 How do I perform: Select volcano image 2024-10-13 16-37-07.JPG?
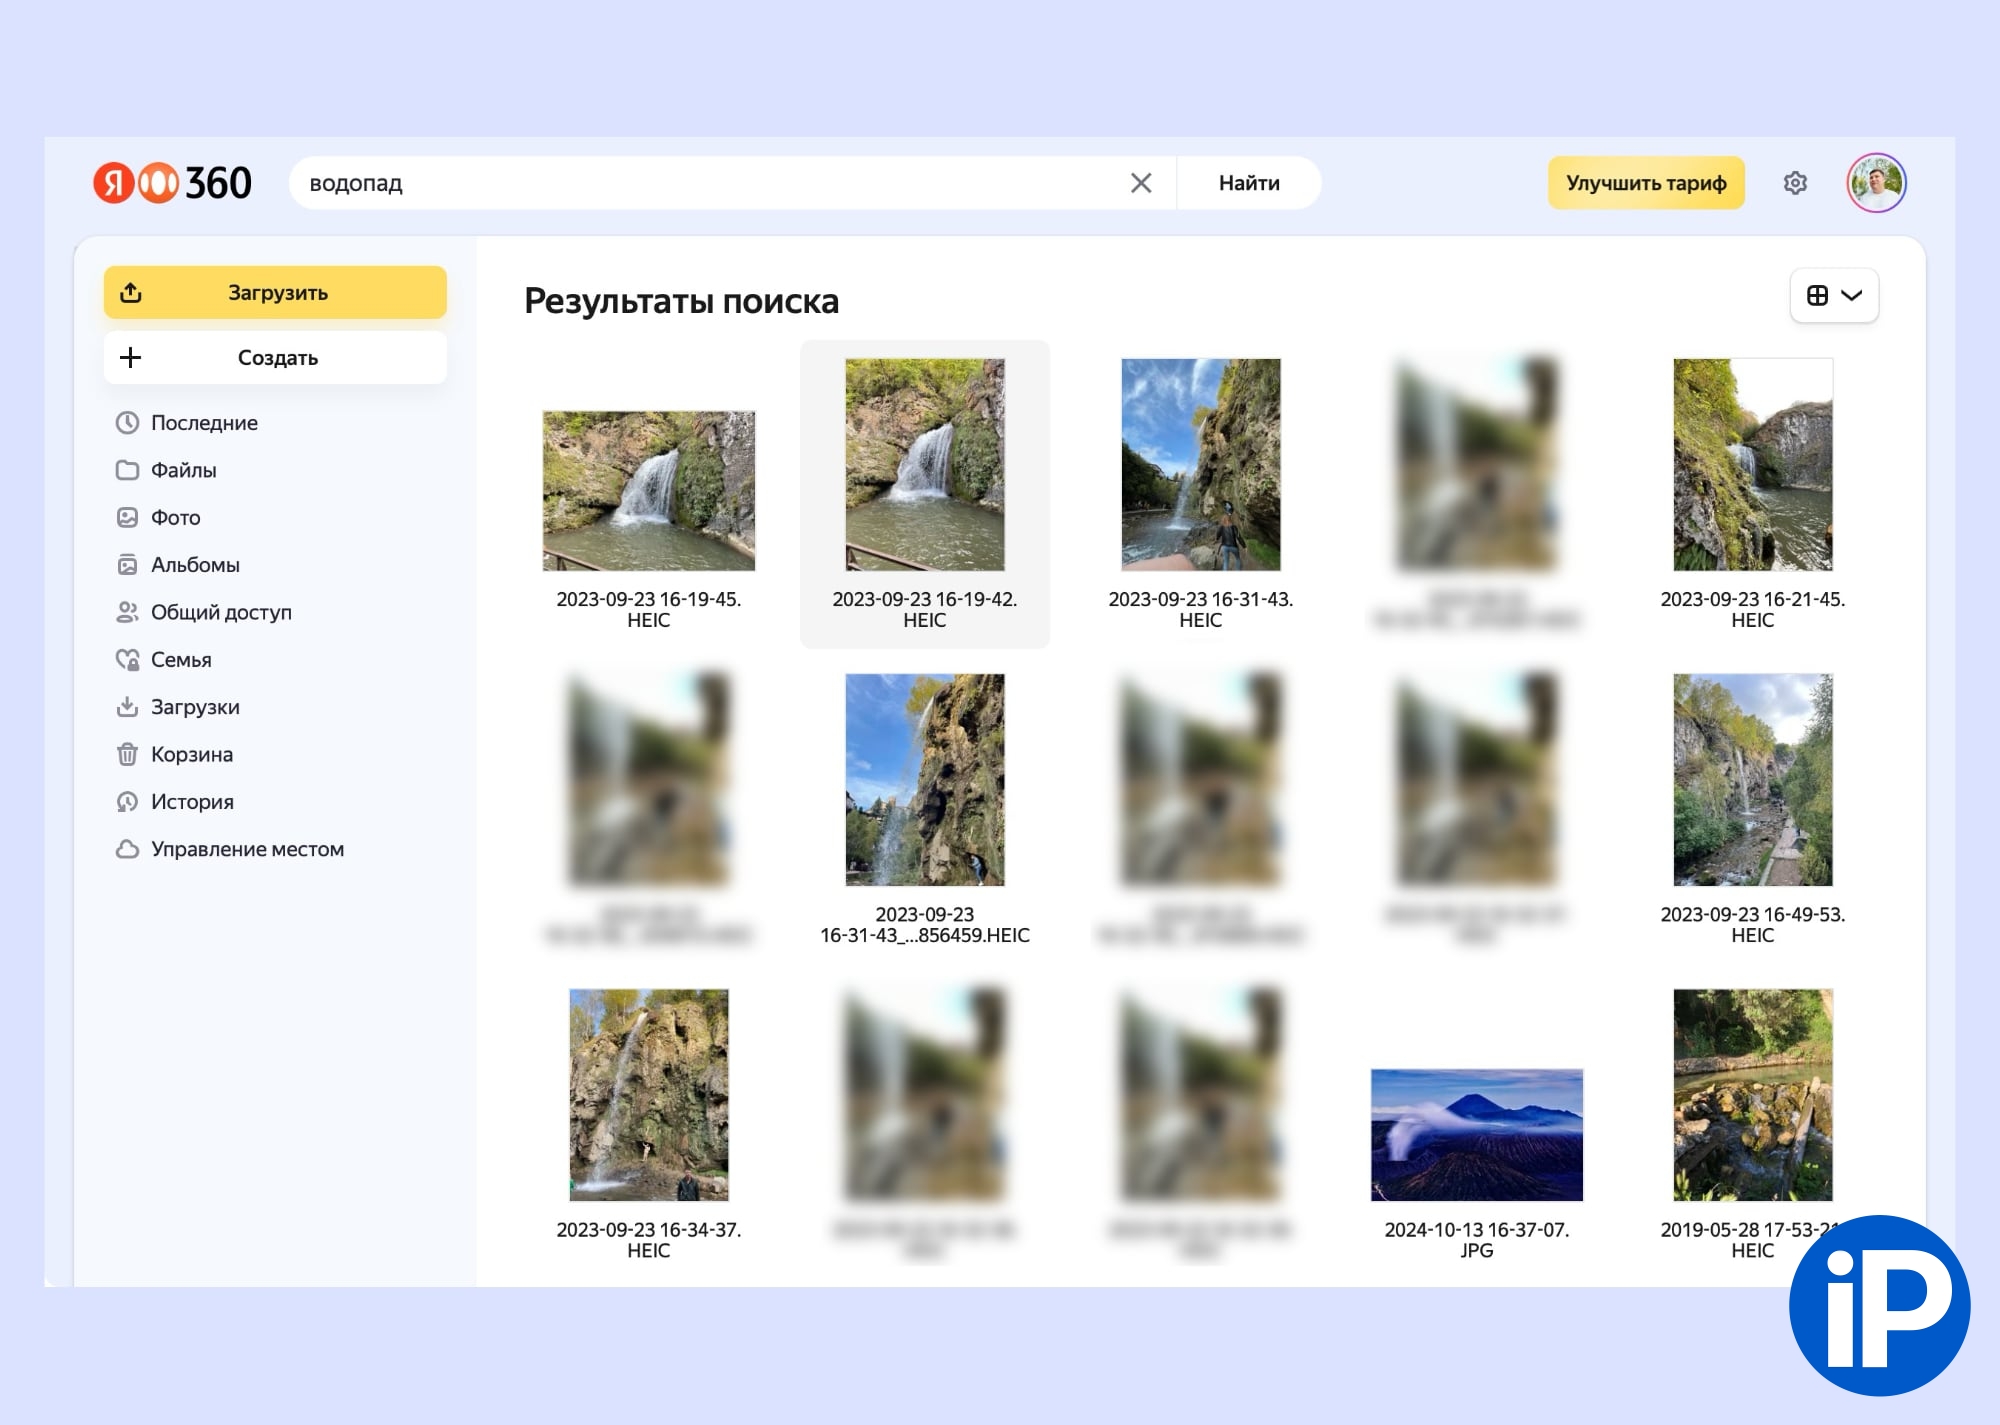(x=1476, y=1135)
